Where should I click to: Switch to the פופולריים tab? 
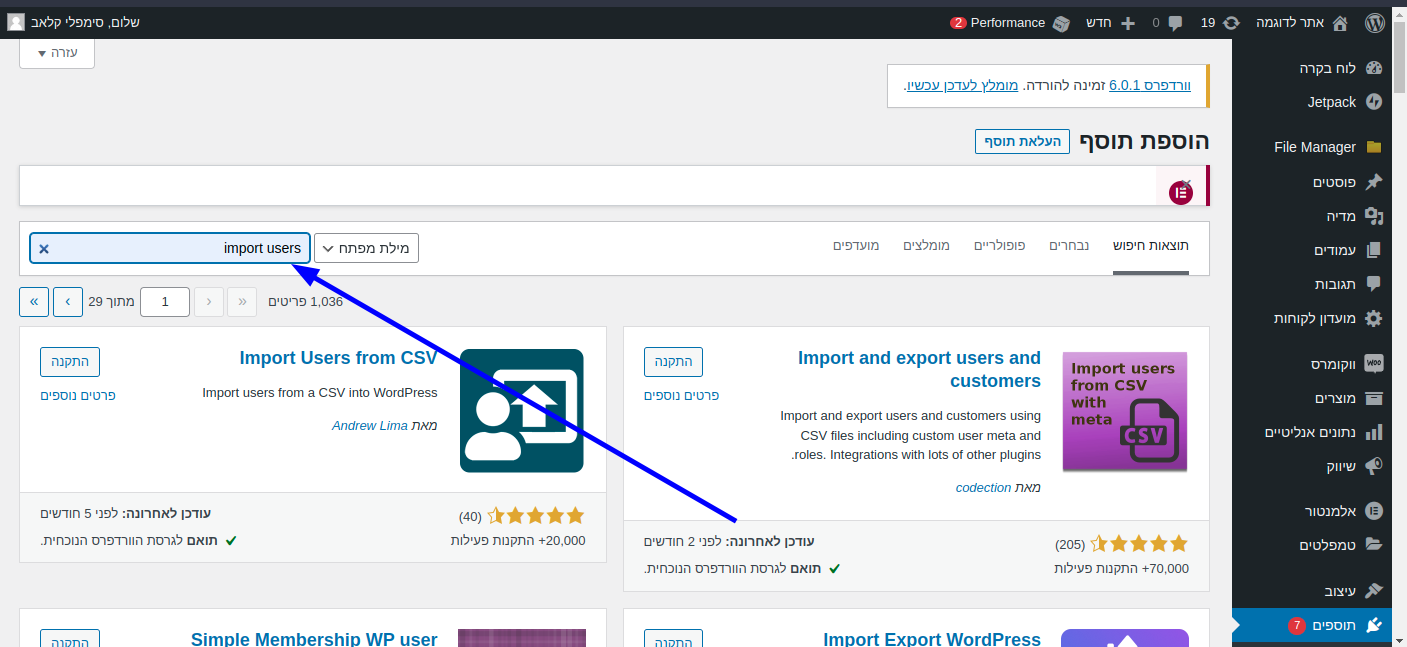click(1000, 246)
